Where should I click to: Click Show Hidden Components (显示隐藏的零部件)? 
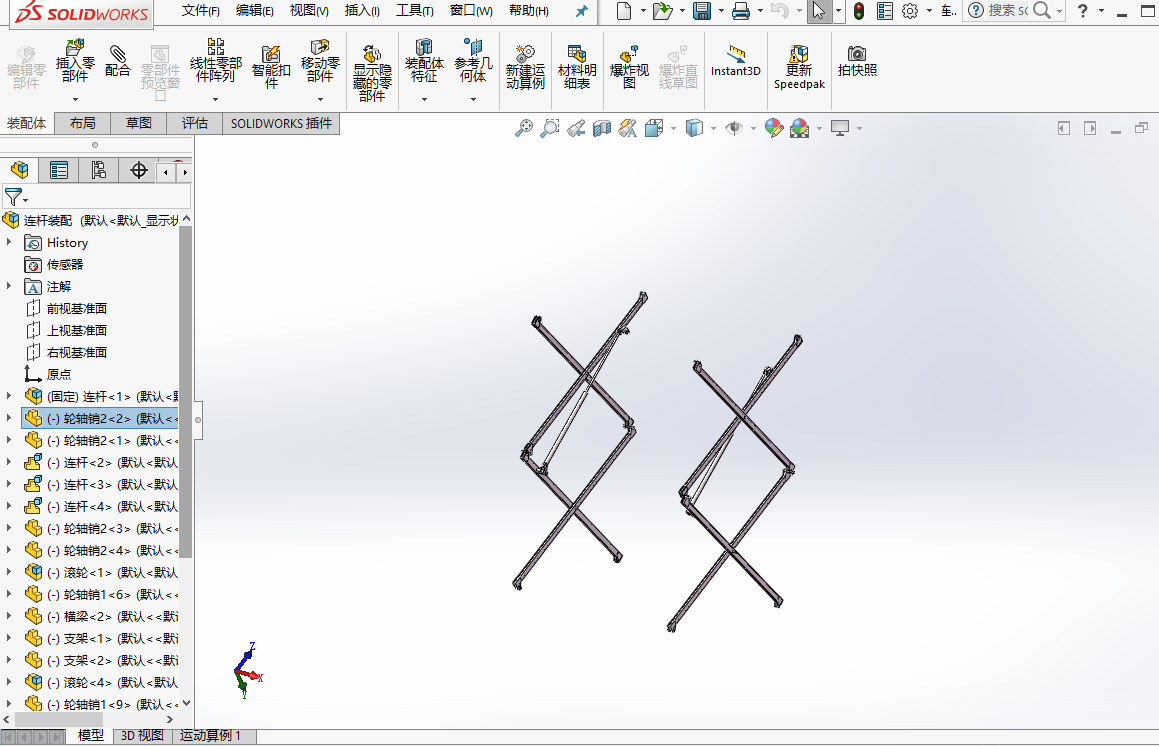point(372,72)
